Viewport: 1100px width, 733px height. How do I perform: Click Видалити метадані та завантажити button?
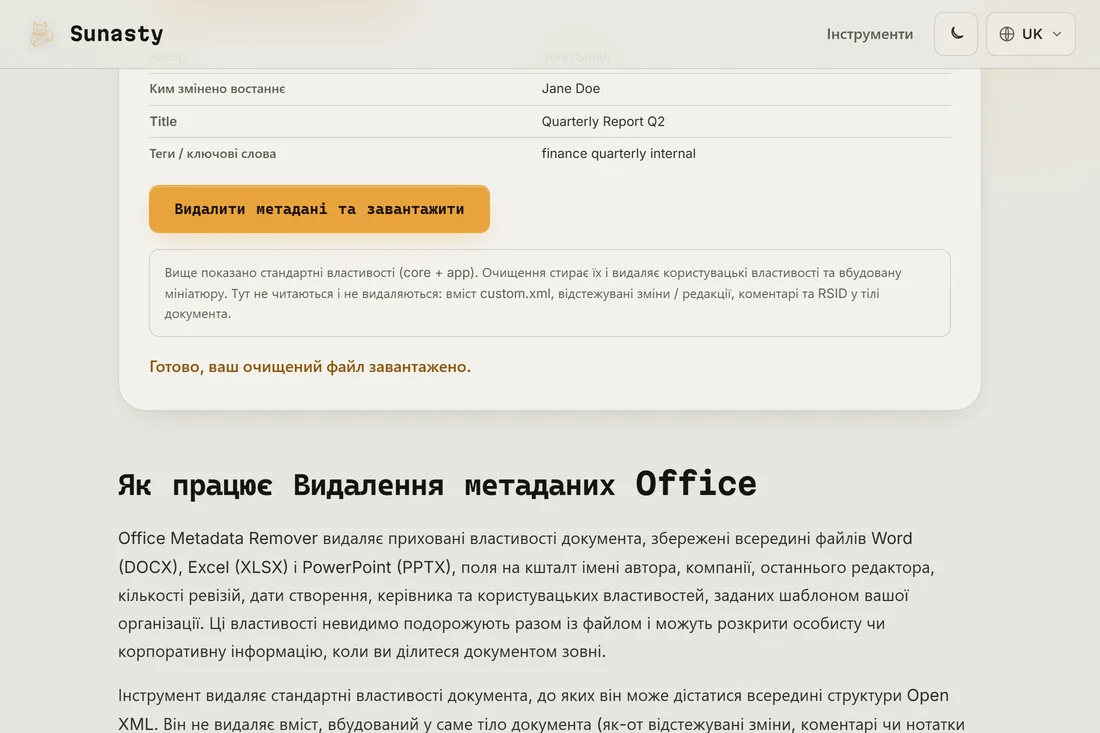319,209
